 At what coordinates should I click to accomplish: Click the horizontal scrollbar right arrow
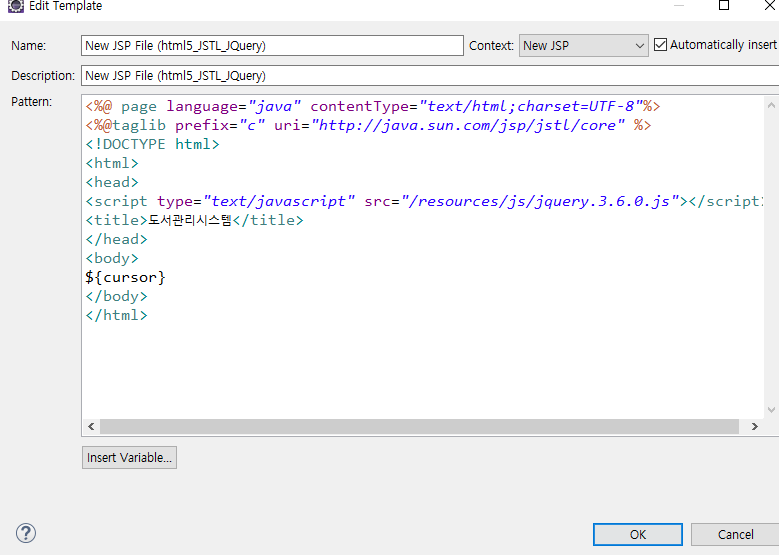pyautogui.click(x=755, y=426)
